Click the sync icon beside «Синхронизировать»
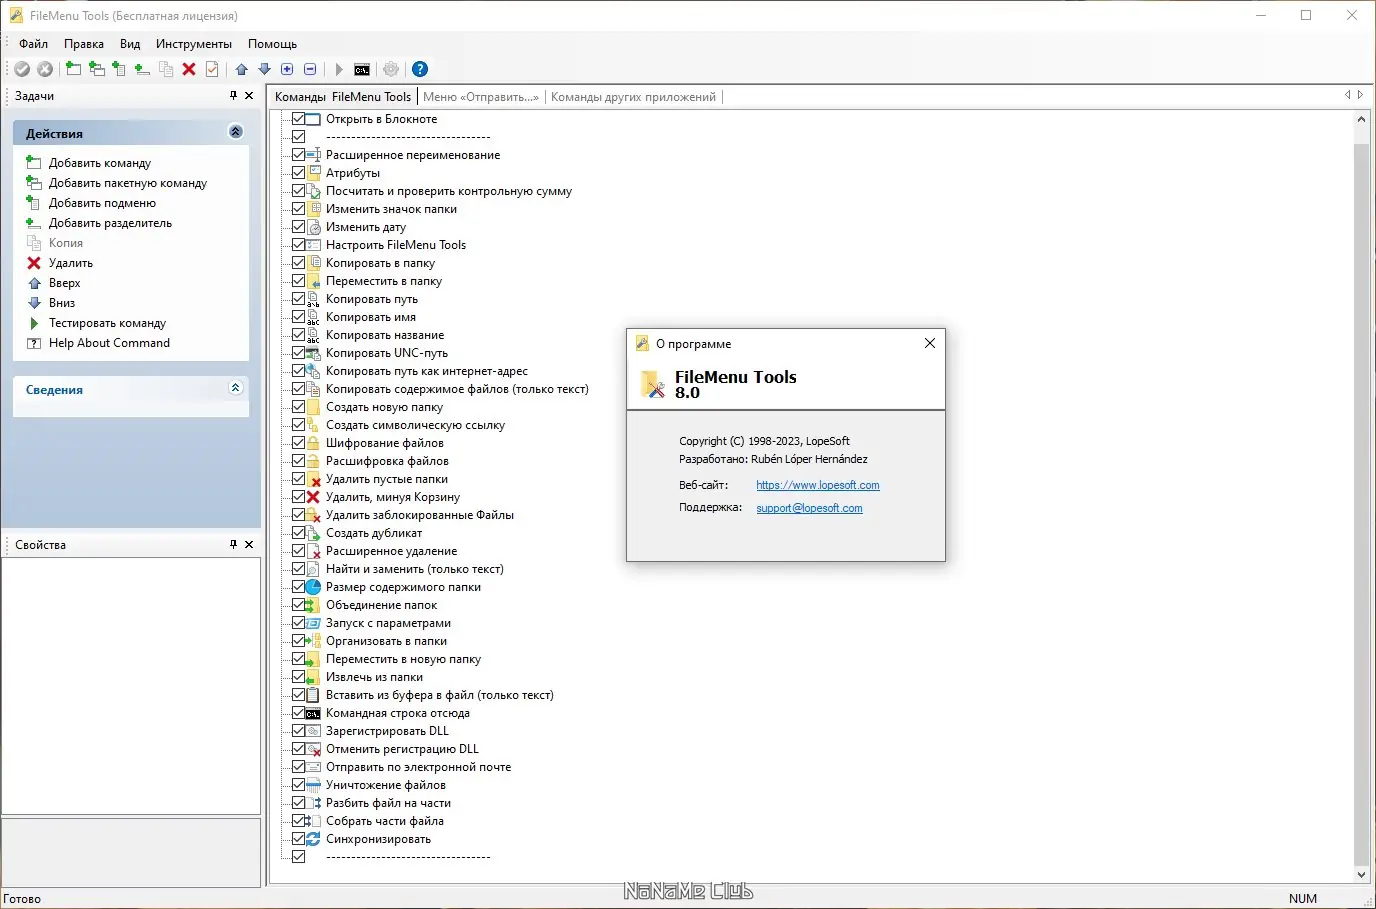 (x=313, y=839)
